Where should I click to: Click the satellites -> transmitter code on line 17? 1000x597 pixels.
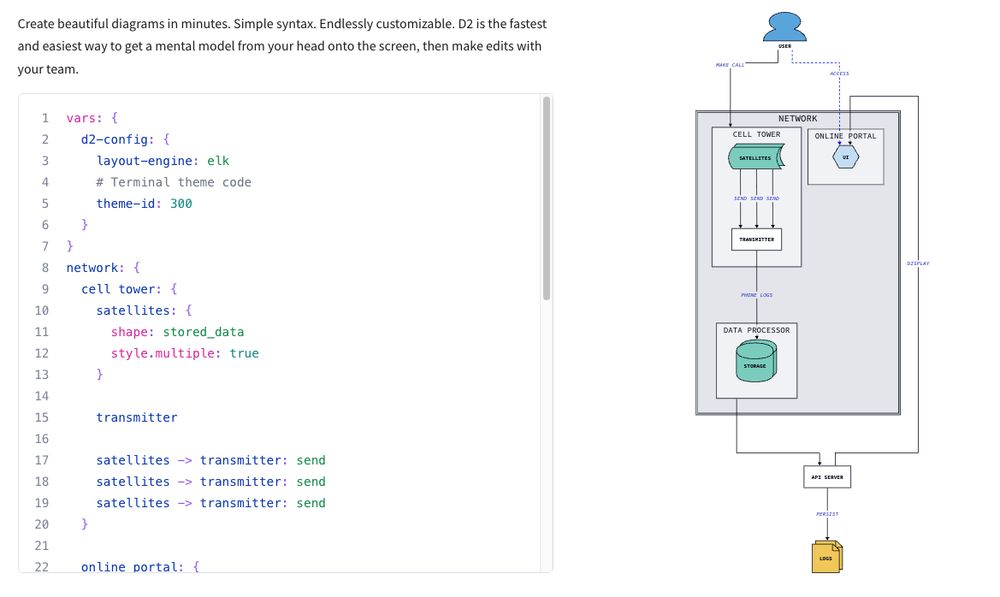click(x=210, y=460)
